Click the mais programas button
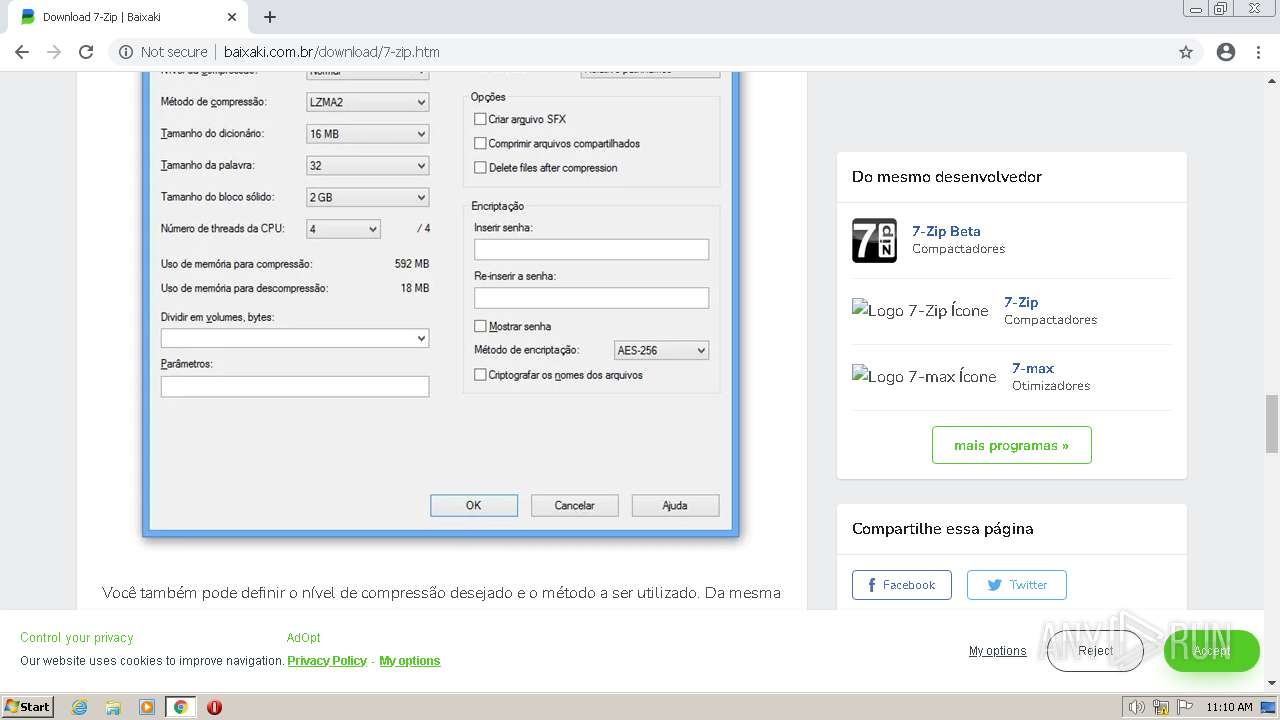 1011,445
